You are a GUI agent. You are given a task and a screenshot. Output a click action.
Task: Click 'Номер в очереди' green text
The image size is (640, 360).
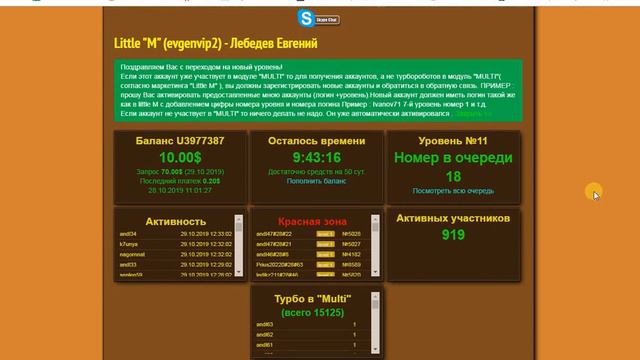[x=453, y=158]
